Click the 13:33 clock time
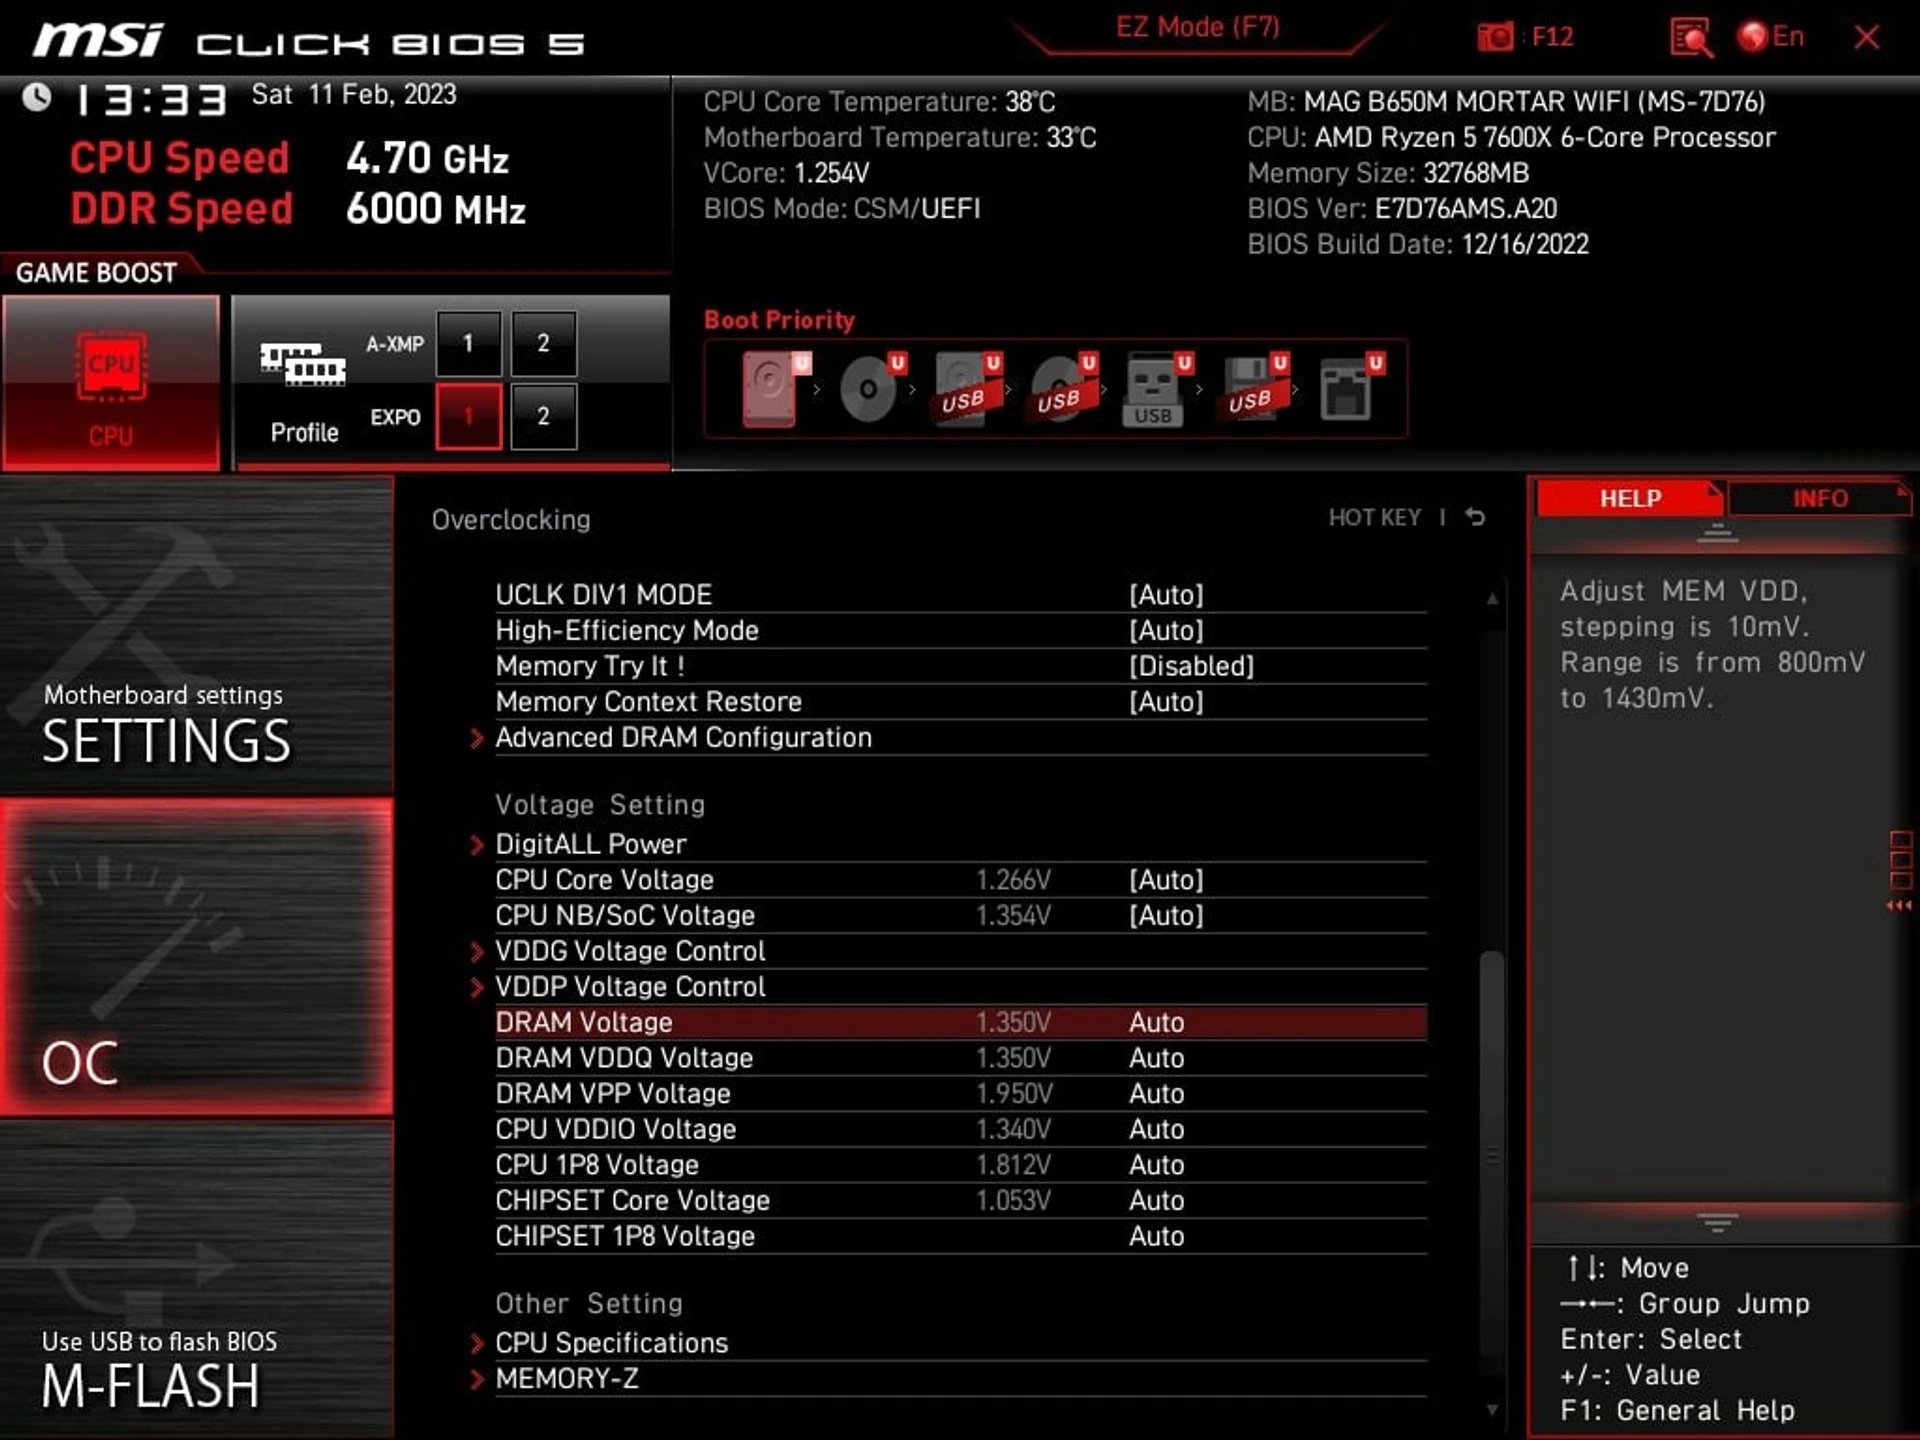 click(152, 100)
